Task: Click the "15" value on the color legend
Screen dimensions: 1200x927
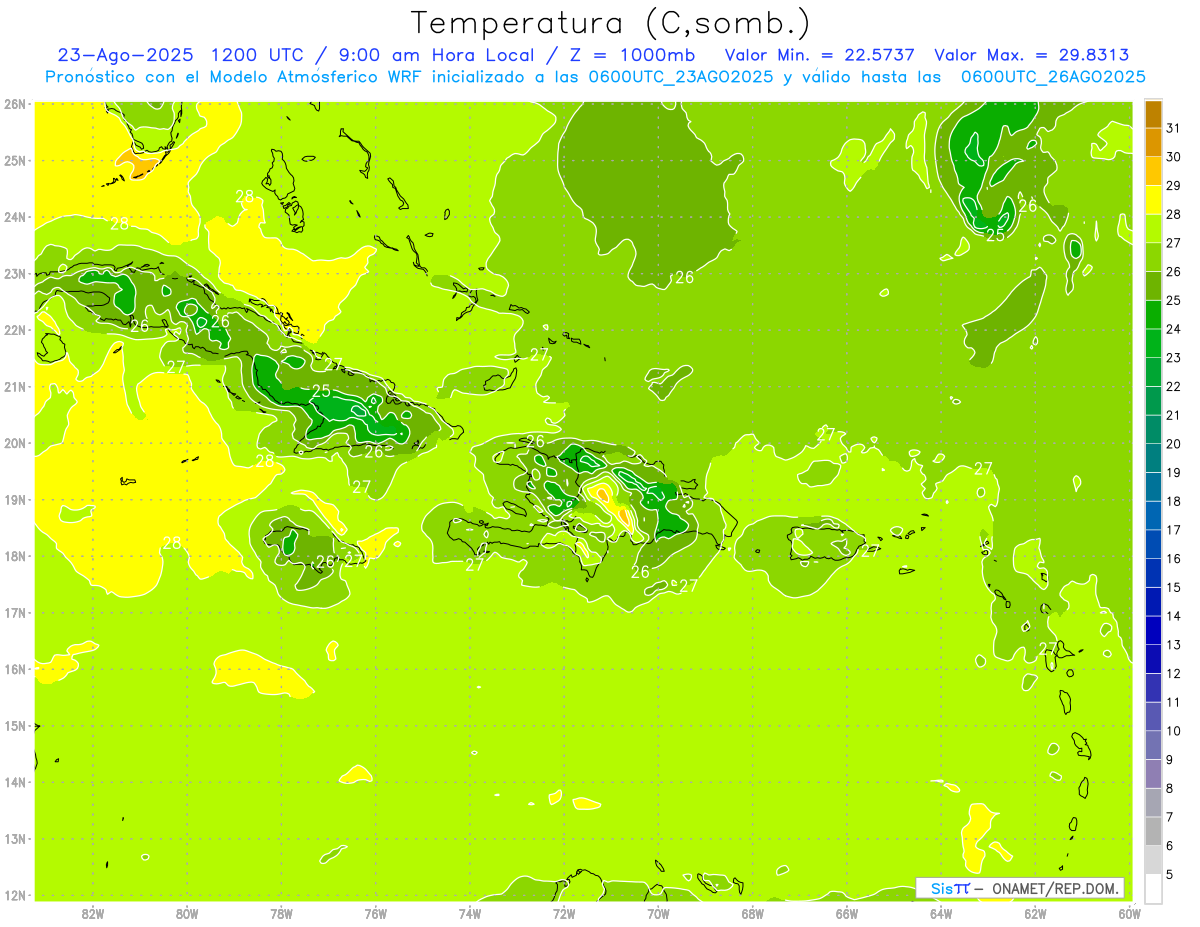Action: click(1173, 587)
